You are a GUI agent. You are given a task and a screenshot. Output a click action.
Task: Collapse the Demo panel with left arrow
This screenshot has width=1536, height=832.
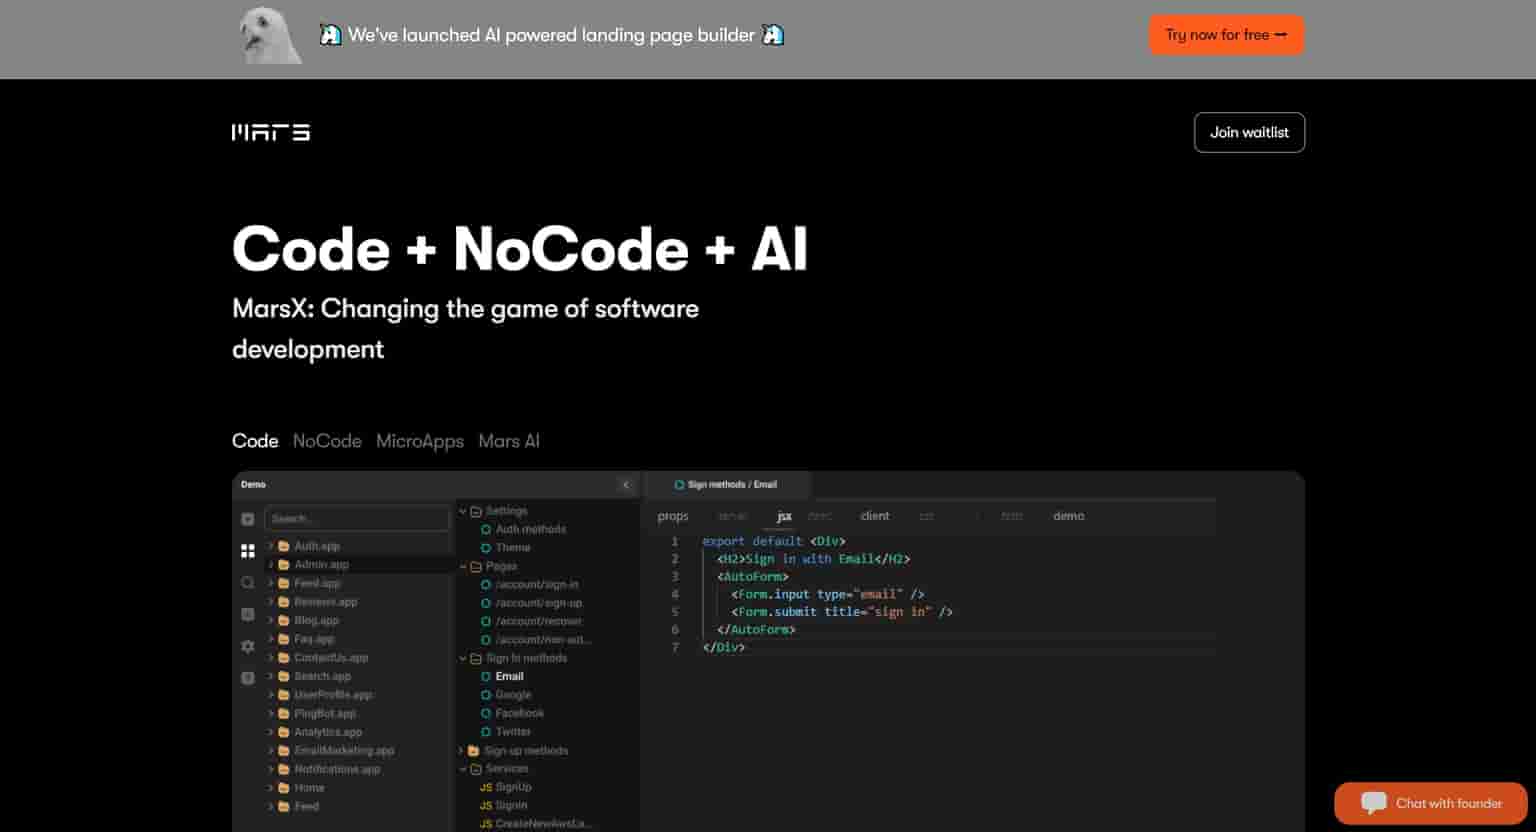pyautogui.click(x=626, y=485)
